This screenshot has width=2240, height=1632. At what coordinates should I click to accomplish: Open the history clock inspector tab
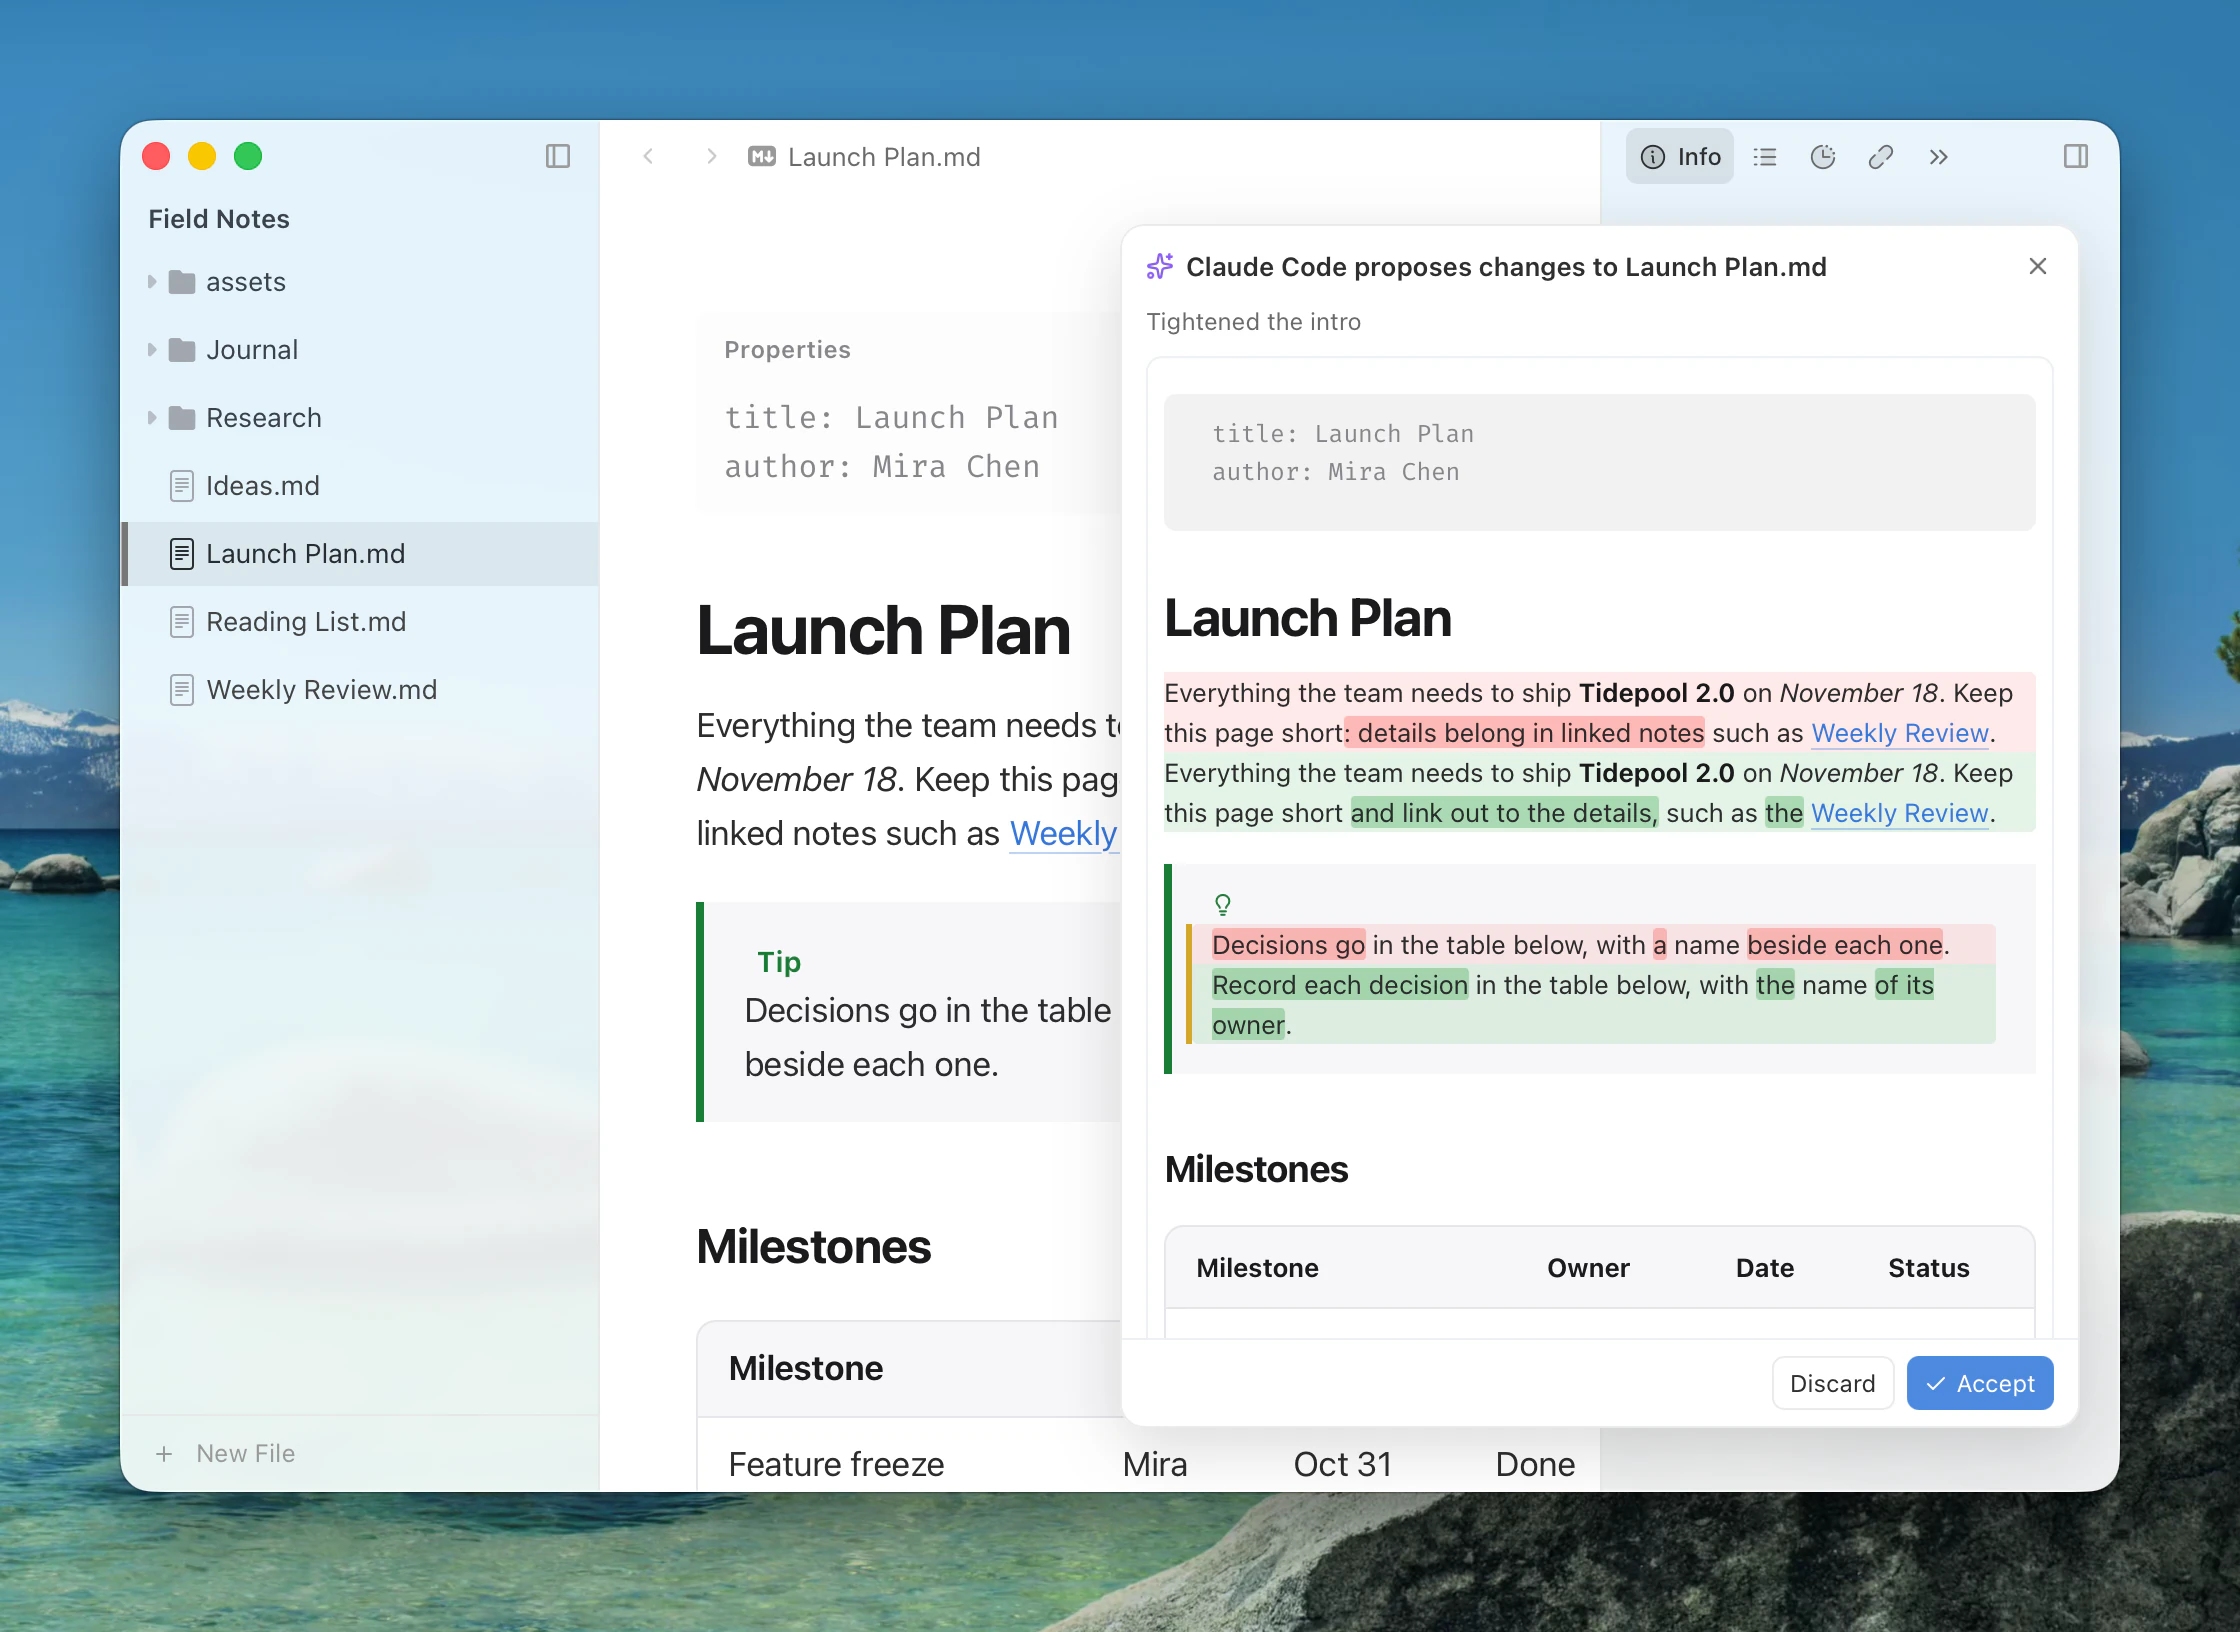tap(1823, 156)
